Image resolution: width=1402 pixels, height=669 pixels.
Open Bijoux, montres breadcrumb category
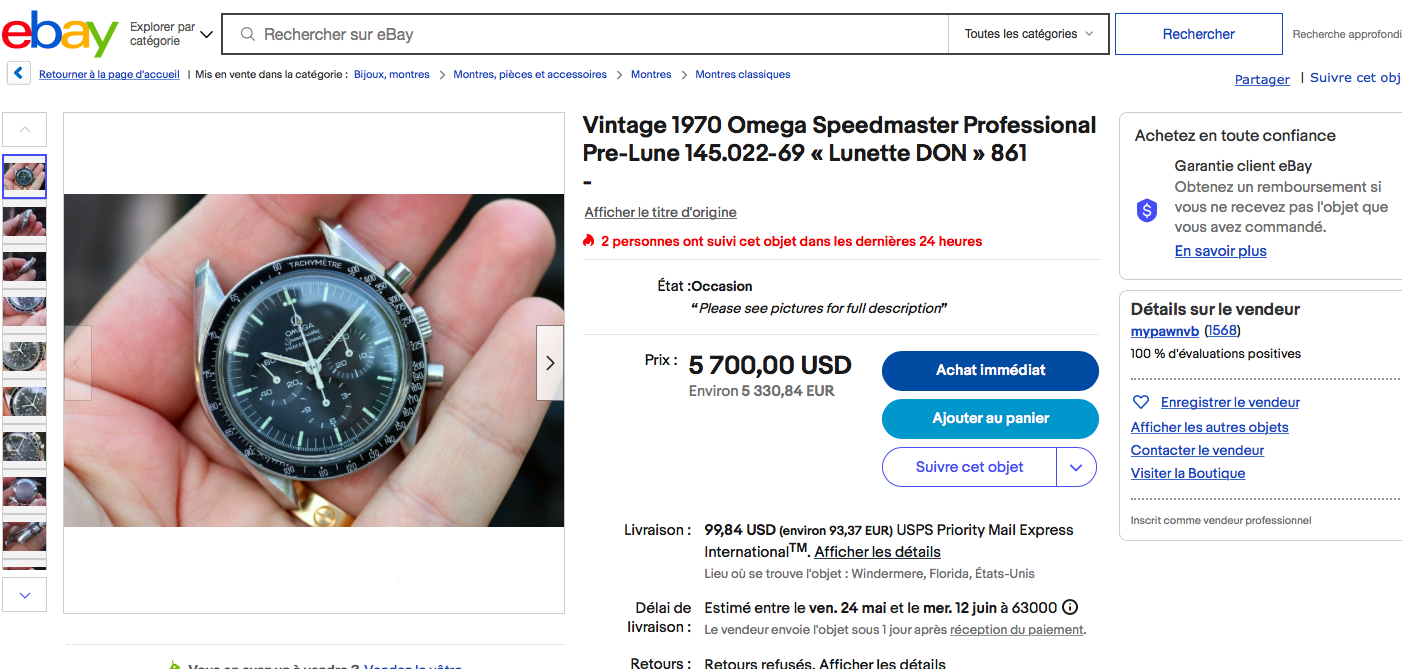(x=391, y=74)
